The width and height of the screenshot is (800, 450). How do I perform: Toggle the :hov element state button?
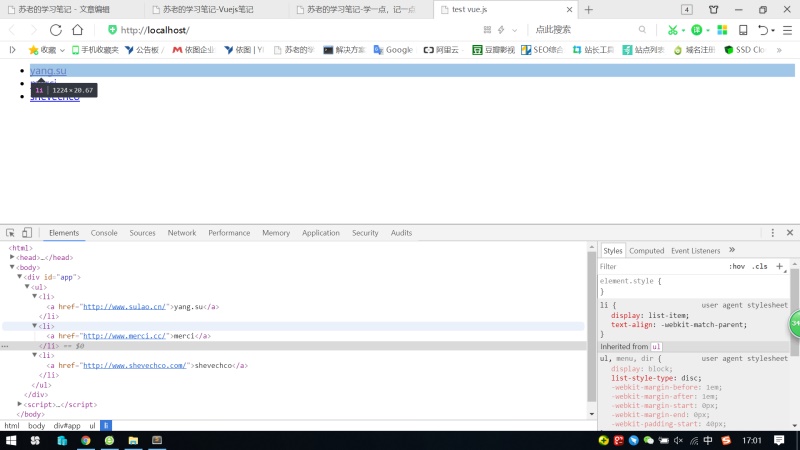click(x=737, y=266)
